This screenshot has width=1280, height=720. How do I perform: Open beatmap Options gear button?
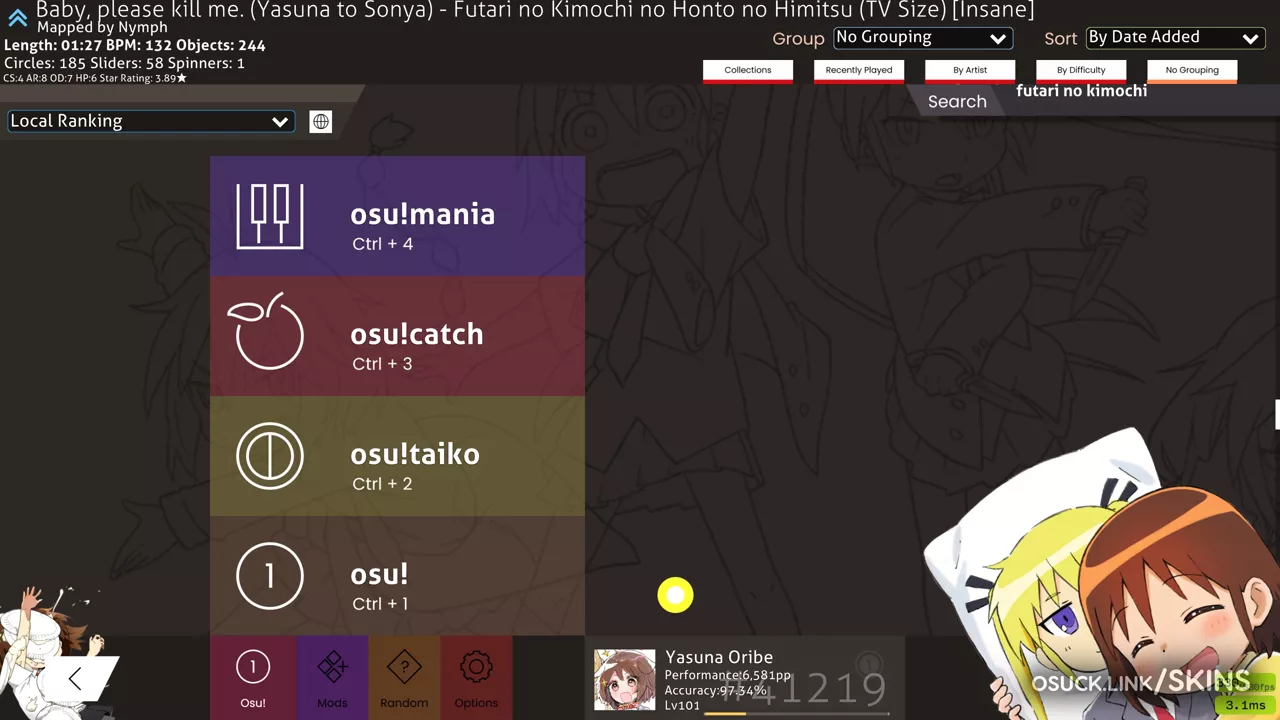click(x=476, y=678)
